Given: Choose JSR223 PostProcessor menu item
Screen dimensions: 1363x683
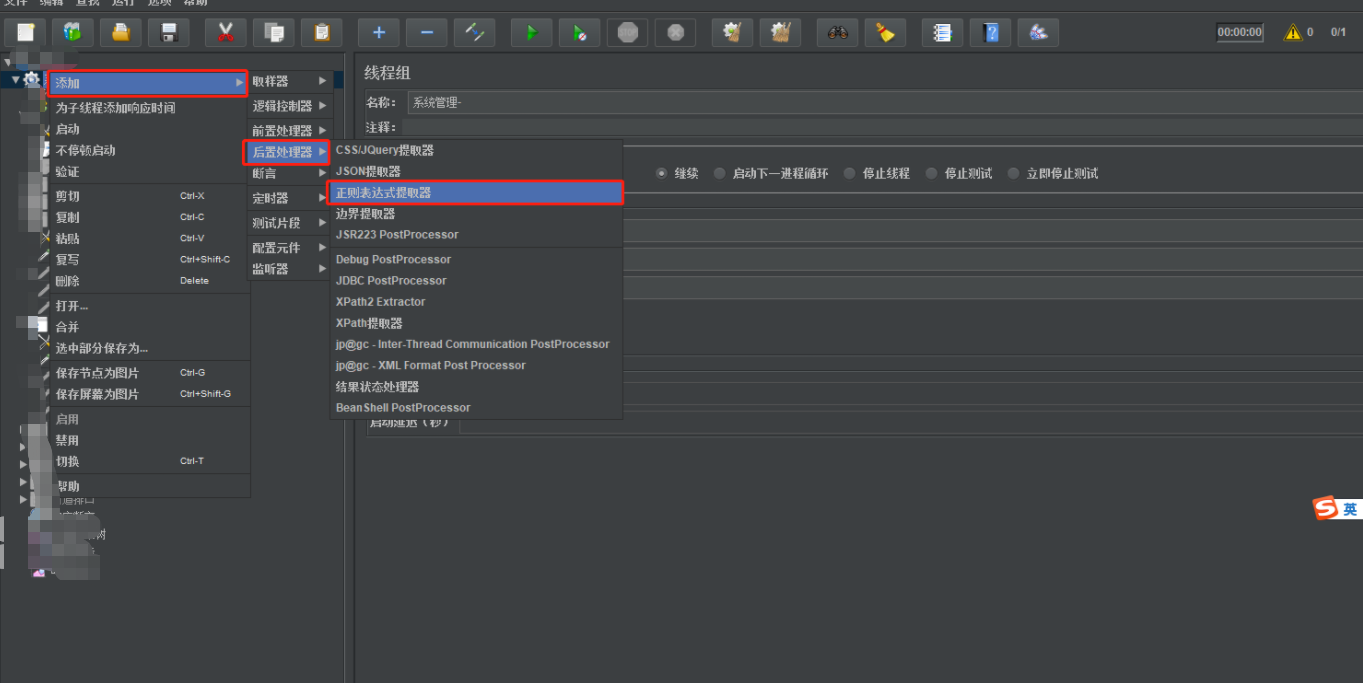Looking at the screenshot, I should click(477, 235).
